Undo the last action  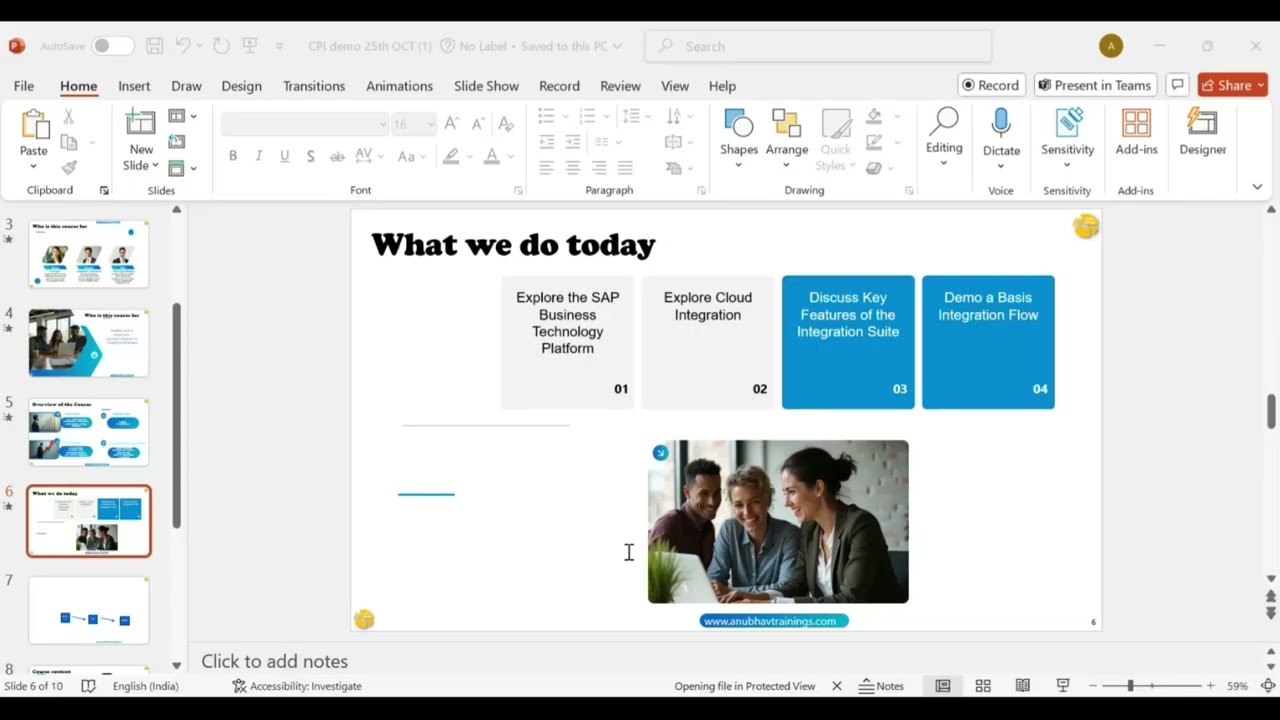pos(183,46)
